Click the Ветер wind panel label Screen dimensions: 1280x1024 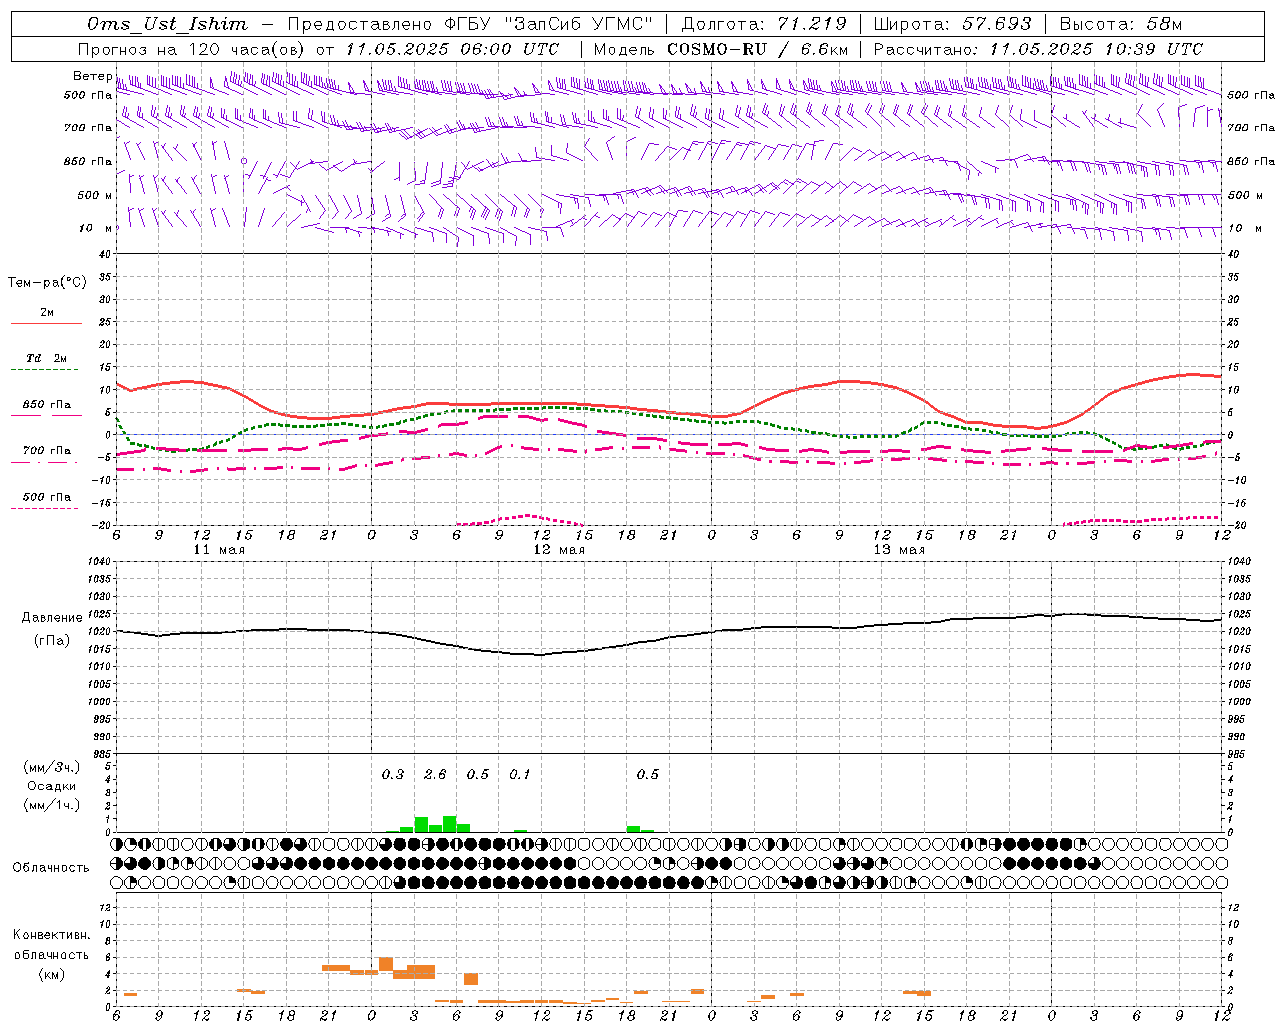(92, 76)
